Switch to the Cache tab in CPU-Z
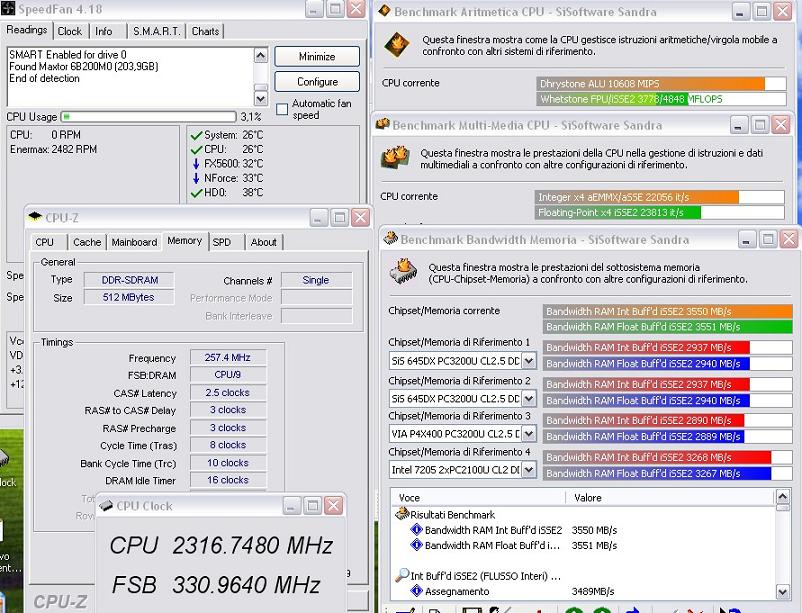802x613 pixels. [x=87, y=242]
